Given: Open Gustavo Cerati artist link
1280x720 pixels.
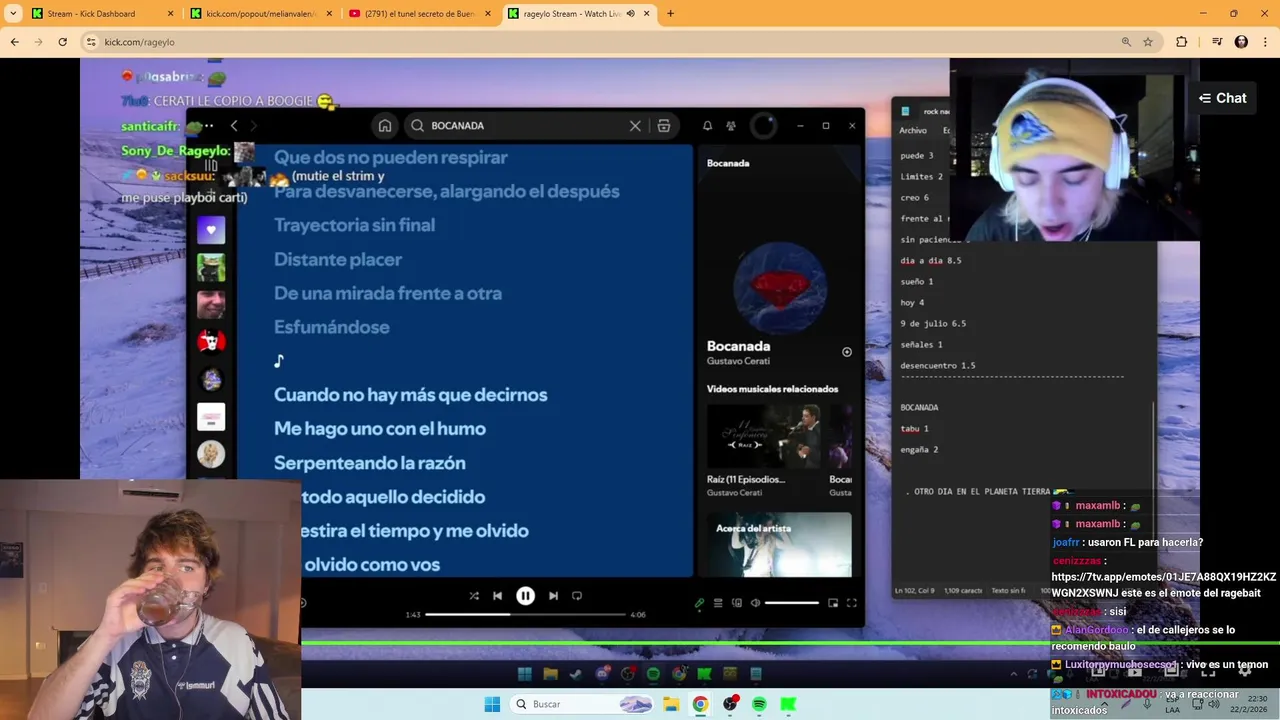Looking at the screenshot, I should [738, 361].
